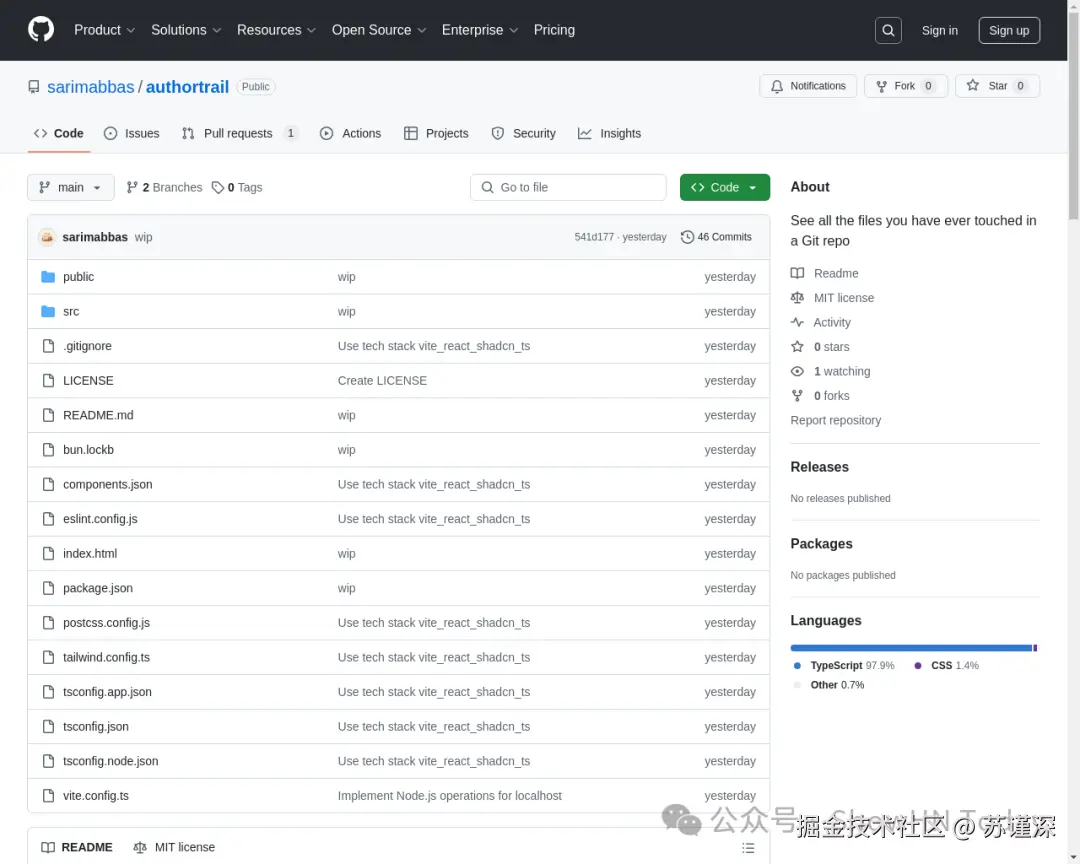Screen dimensions: 1080x864
Task: Open the README tab below file list
Action: pos(76,847)
